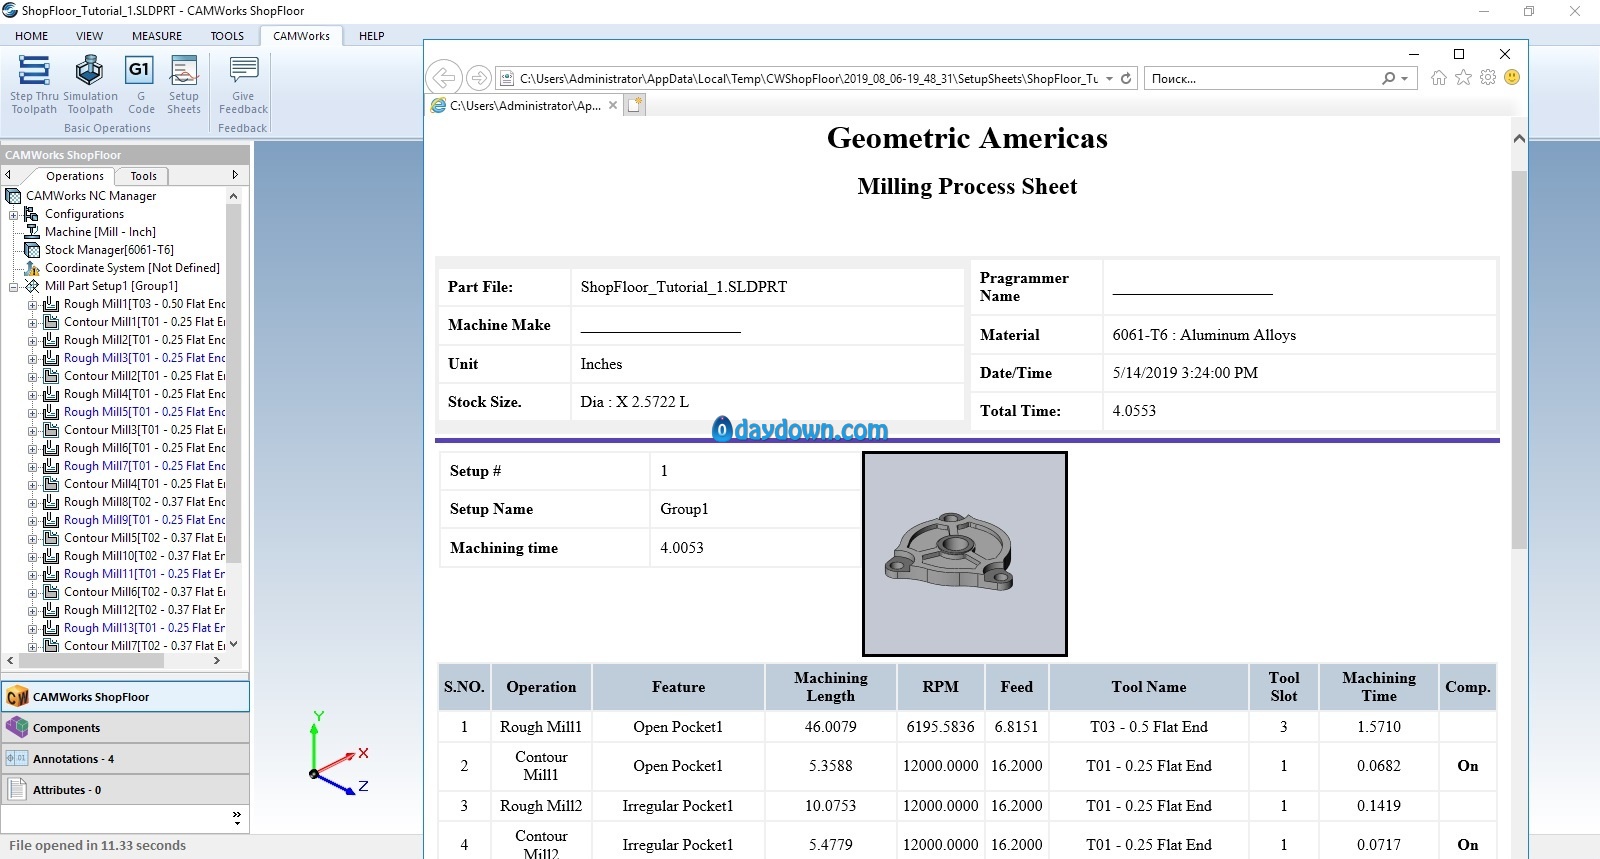Select Coordinate System [Not Defined] node
This screenshot has width=1600, height=859.
[132, 268]
